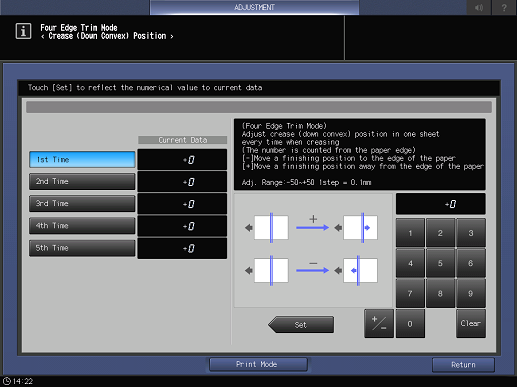Tap keypad number 5
The width and height of the screenshot is (517, 387).
440,263
